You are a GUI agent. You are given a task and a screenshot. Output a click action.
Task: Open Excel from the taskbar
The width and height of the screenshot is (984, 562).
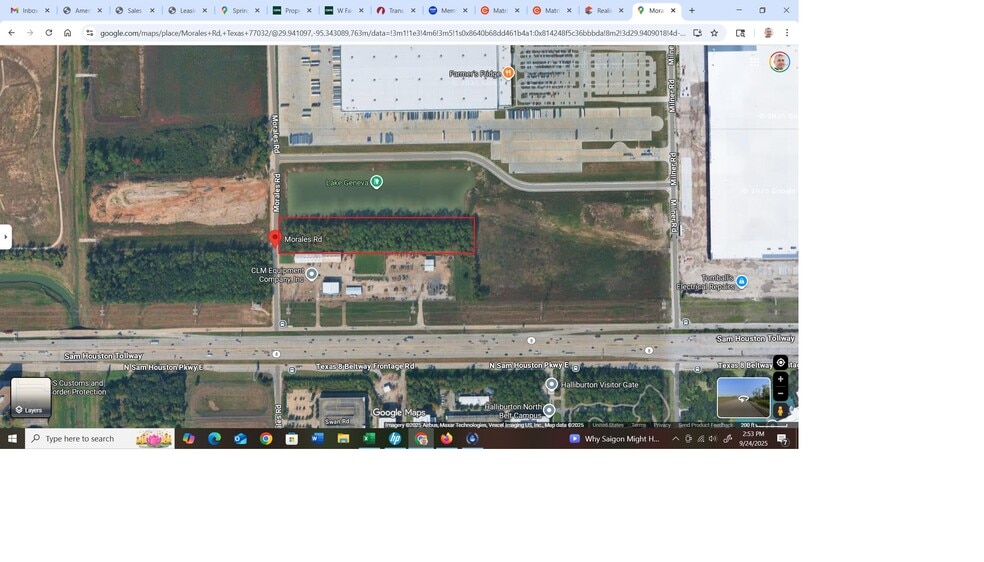tap(369, 438)
